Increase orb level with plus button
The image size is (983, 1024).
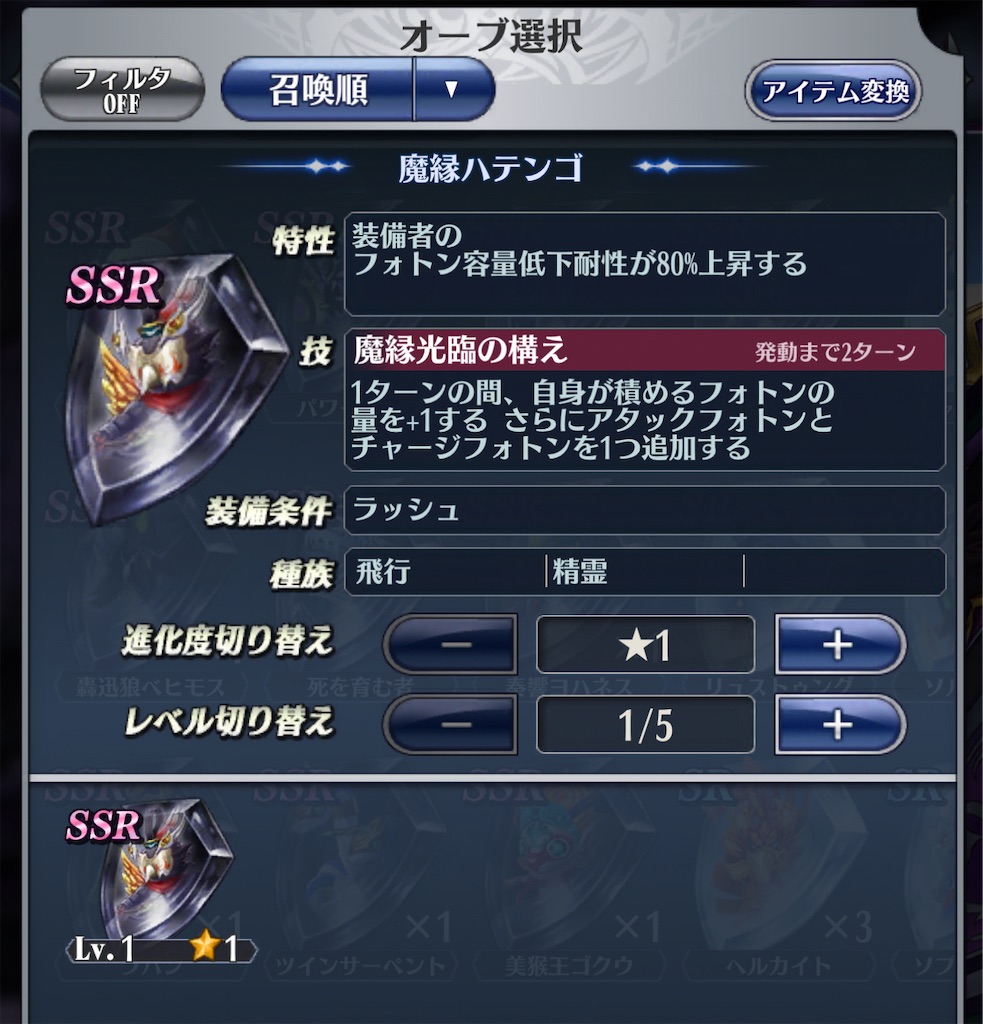point(840,724)
